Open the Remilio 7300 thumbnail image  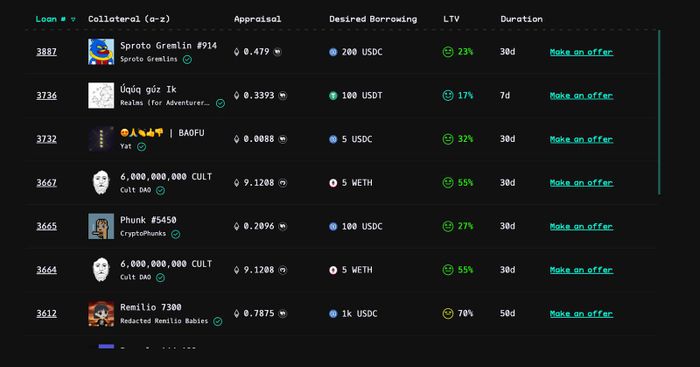point(101,313)
